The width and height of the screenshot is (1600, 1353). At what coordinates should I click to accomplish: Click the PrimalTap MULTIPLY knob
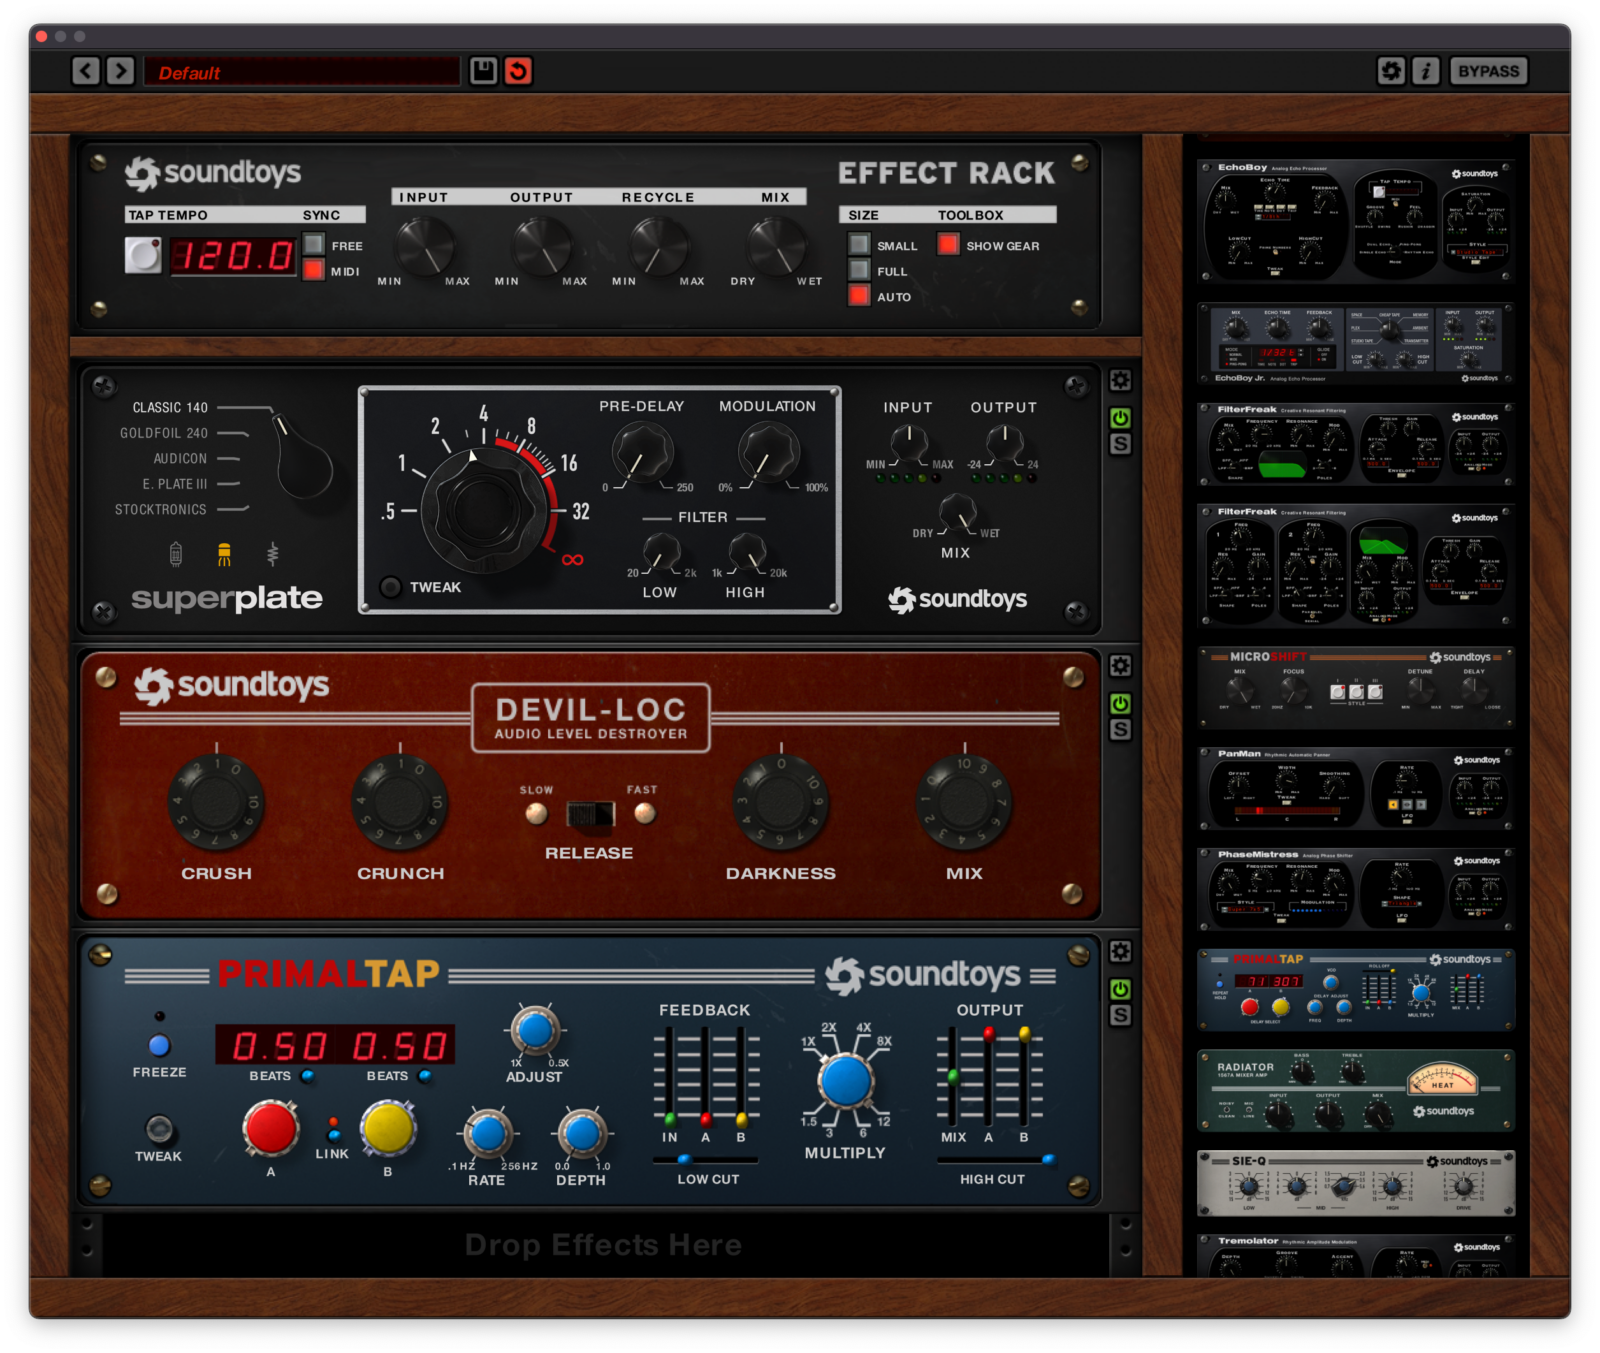846,1081
